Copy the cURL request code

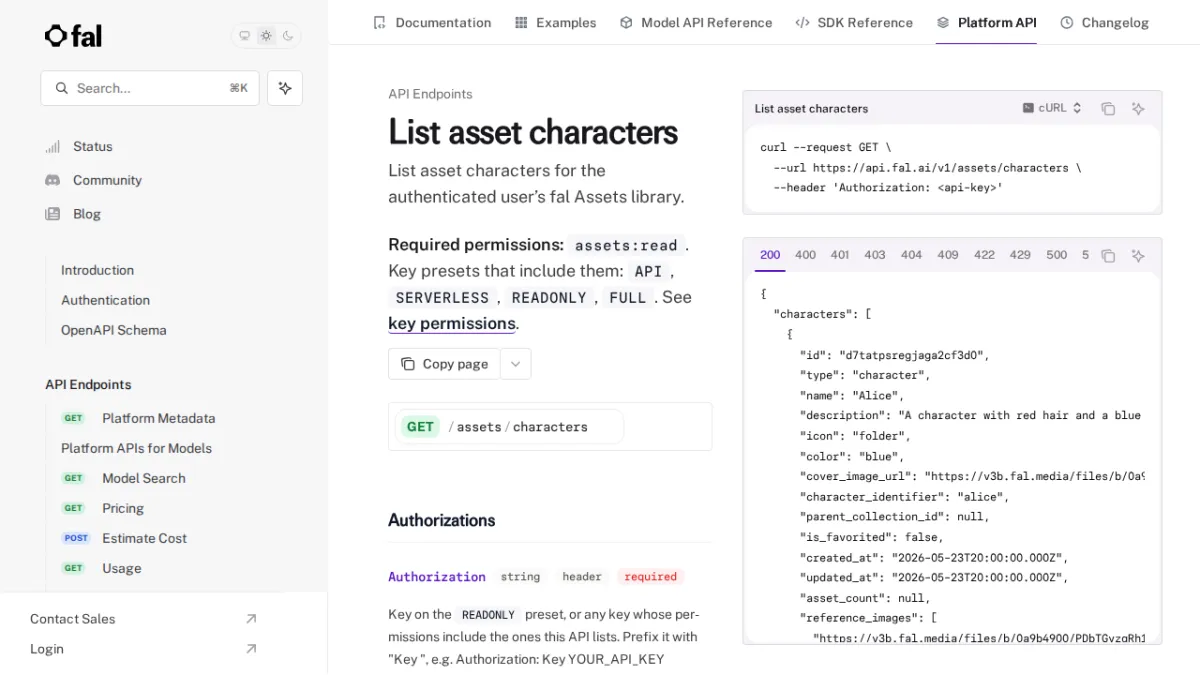(1108, 108)
